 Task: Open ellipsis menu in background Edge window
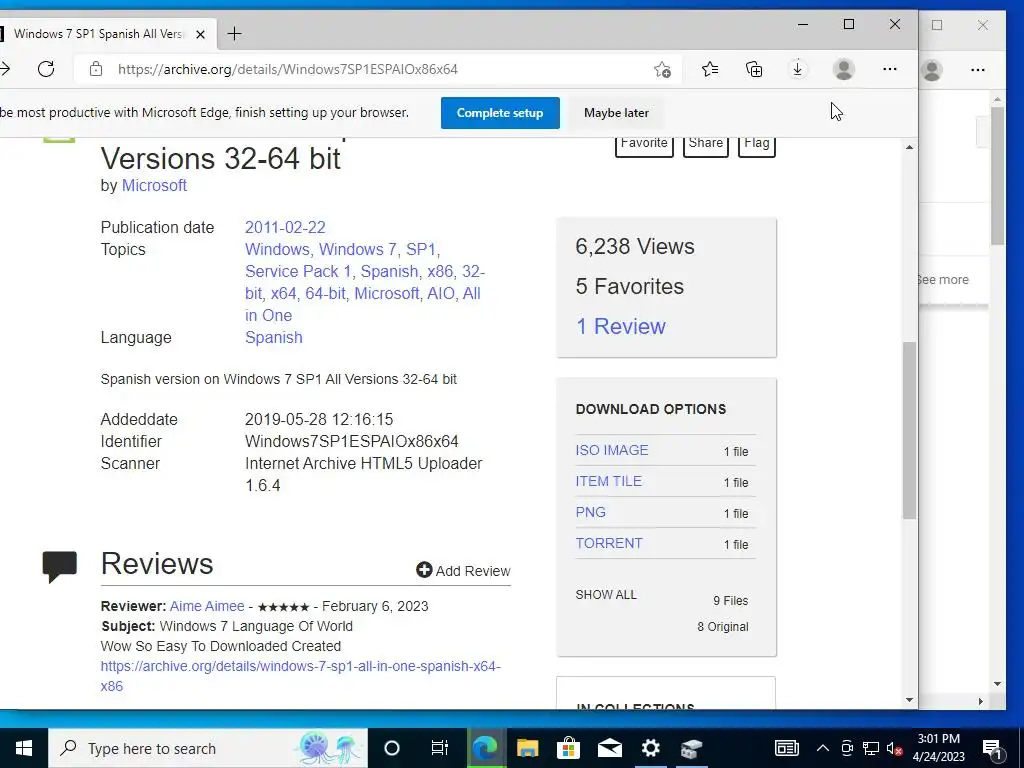click(x=978, y=70)
